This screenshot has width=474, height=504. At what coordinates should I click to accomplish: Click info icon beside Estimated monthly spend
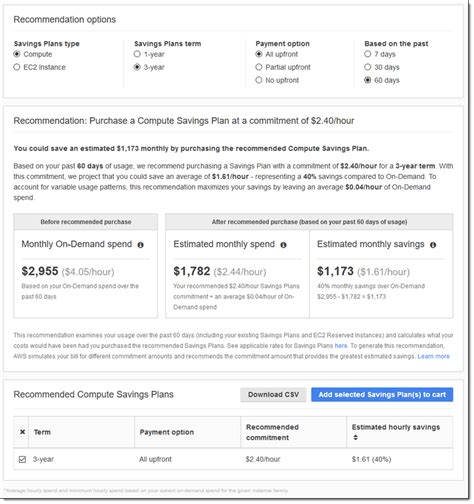click(x=283, y=245)
